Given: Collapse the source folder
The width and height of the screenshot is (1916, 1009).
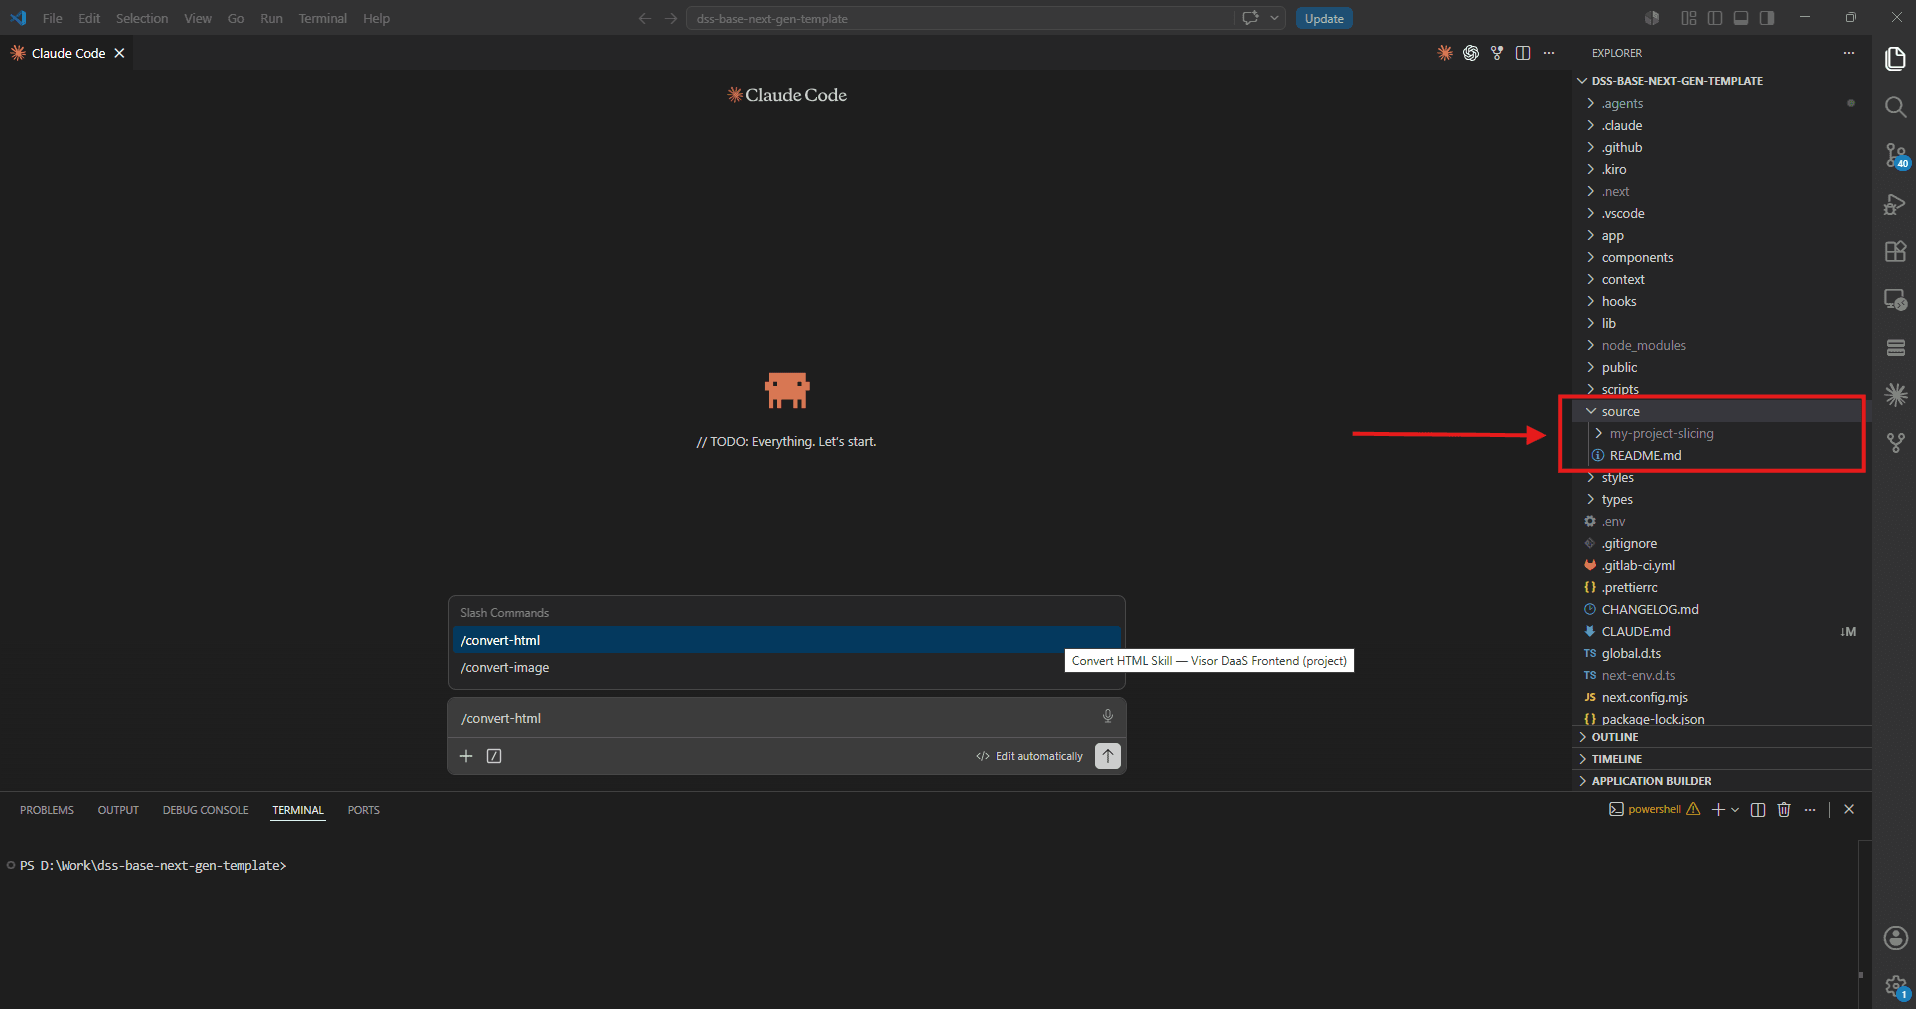Looking at the screenshot, I should pos(1720,411).
